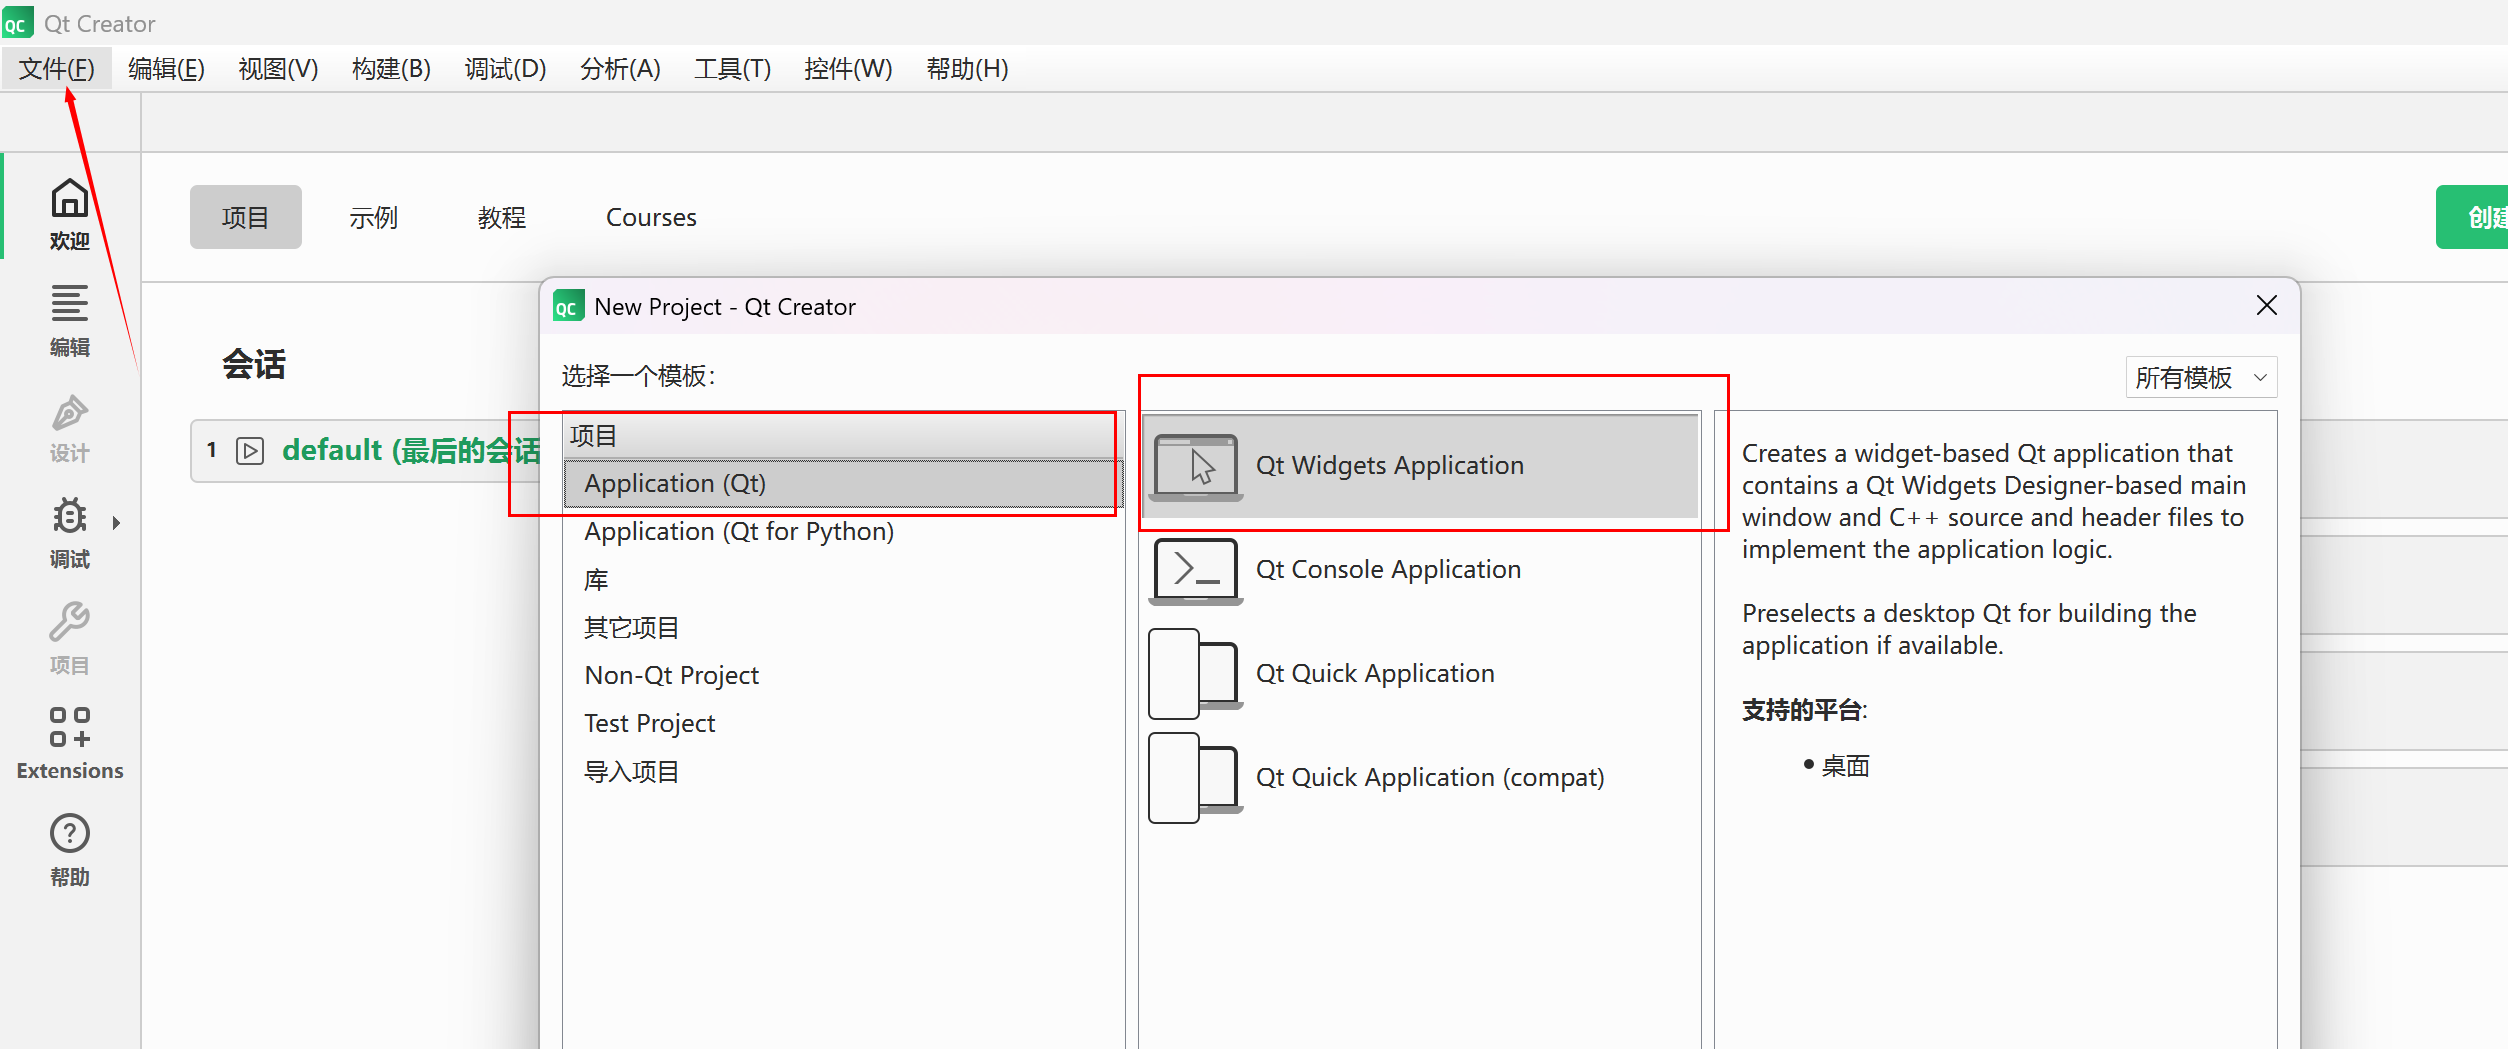Open the 编辑(E) menu
The height and width of the screenshot is (1049, 2508).
166,68
